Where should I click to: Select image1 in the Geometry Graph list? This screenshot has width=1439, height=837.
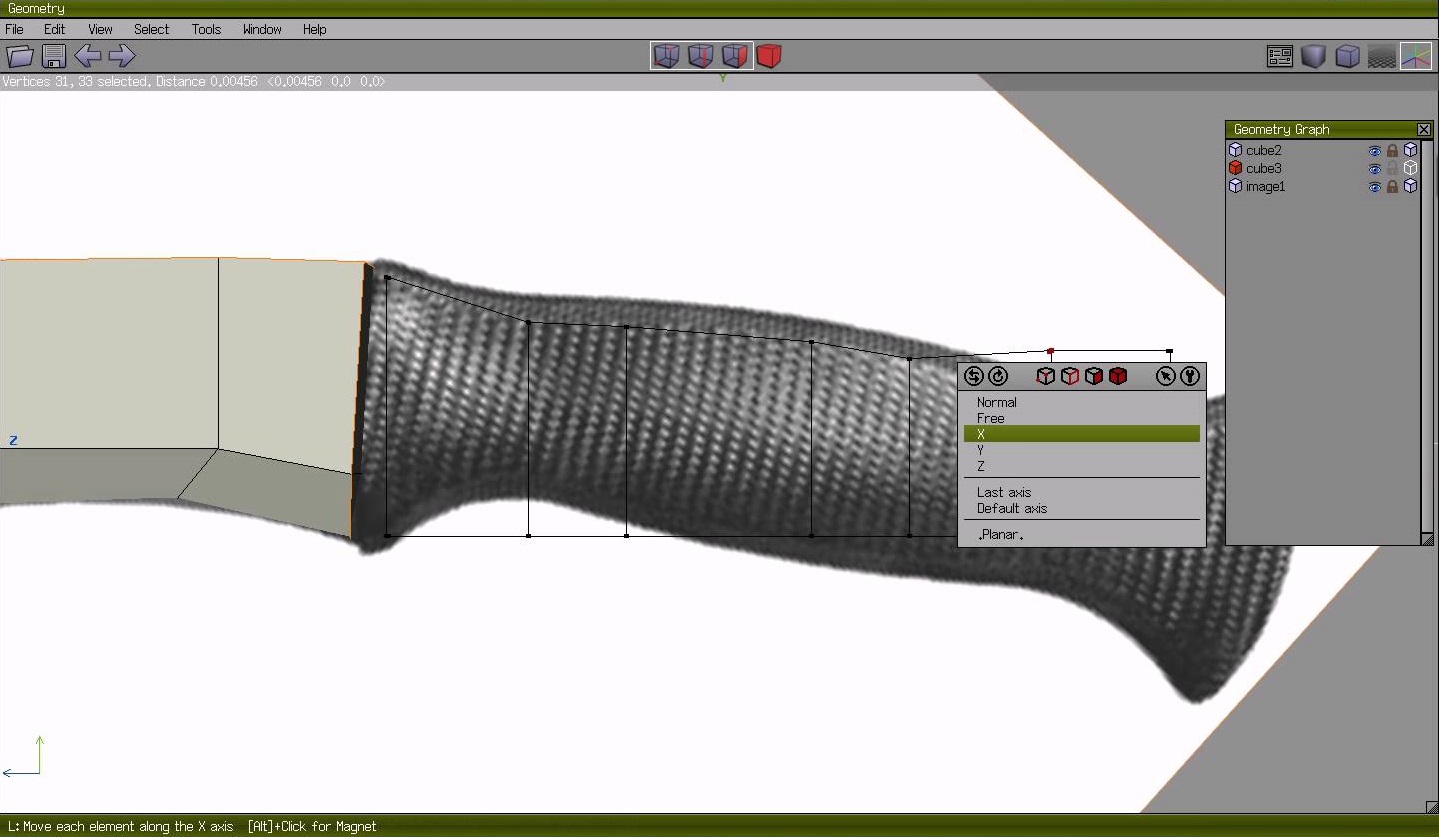1266,187
